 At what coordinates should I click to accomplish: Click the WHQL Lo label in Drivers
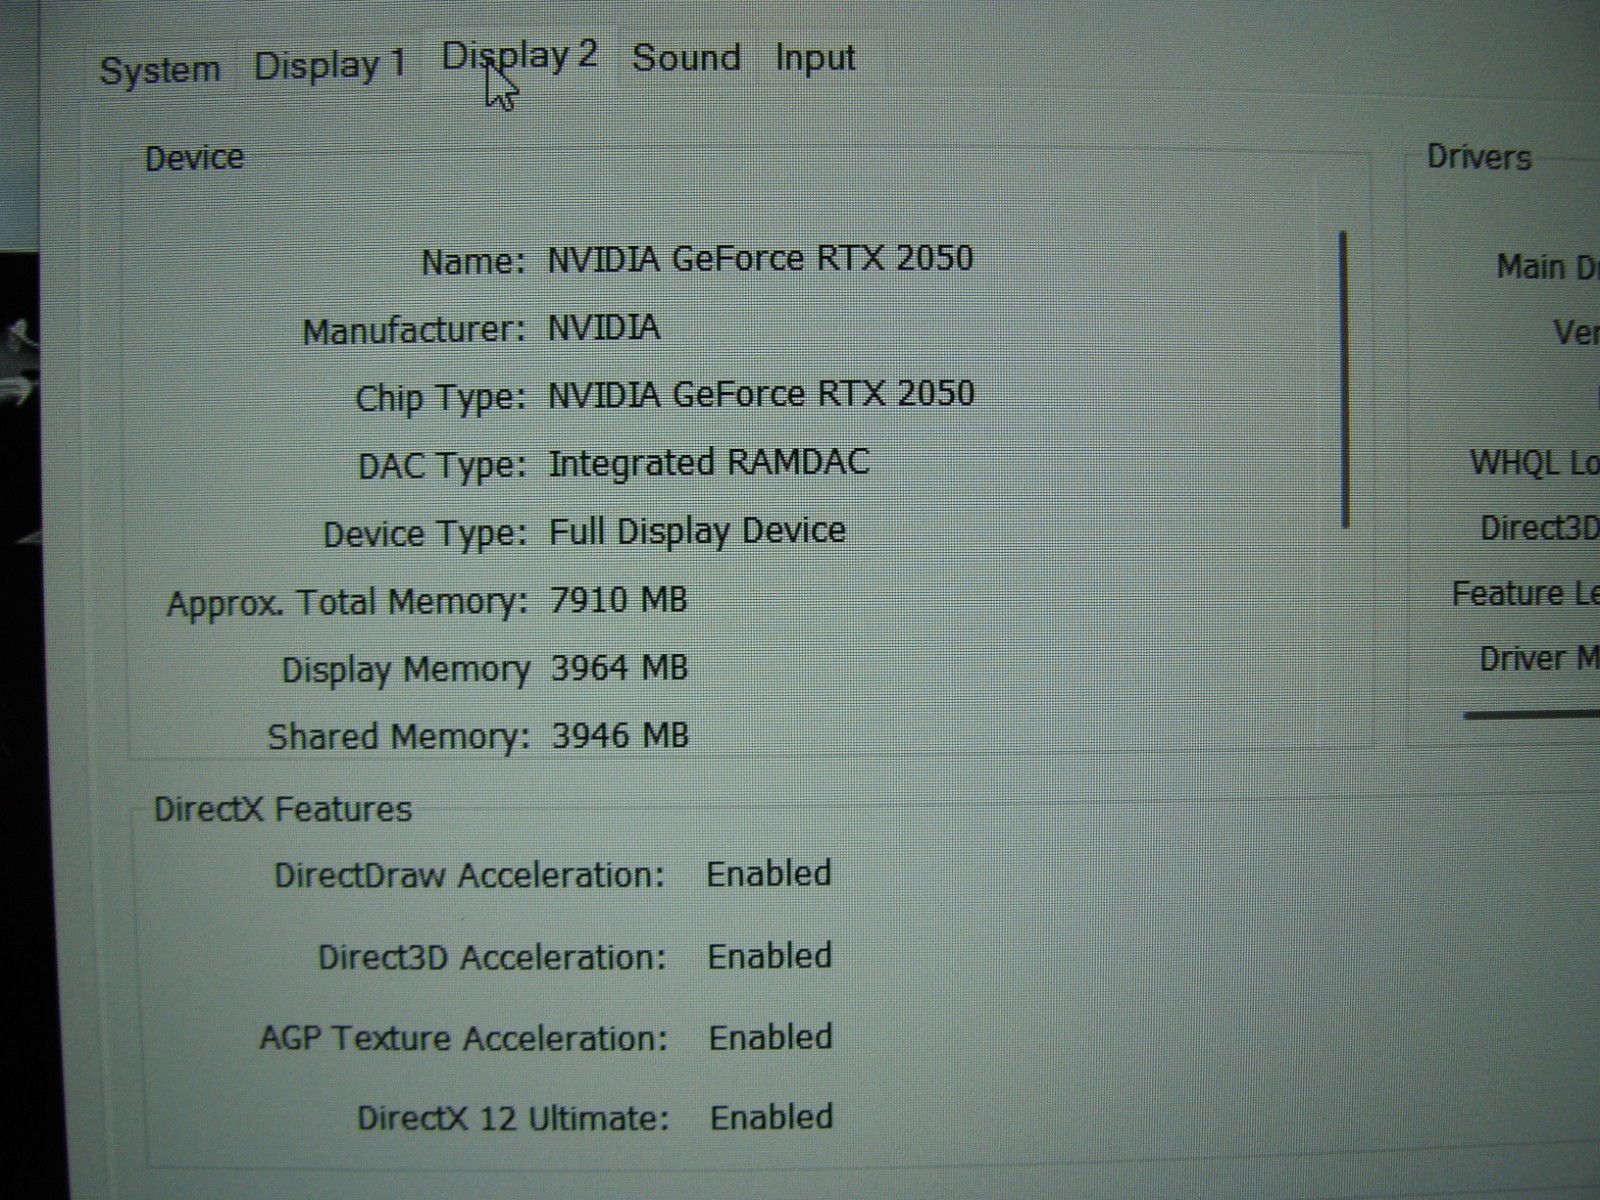(x=1534, y=462)
